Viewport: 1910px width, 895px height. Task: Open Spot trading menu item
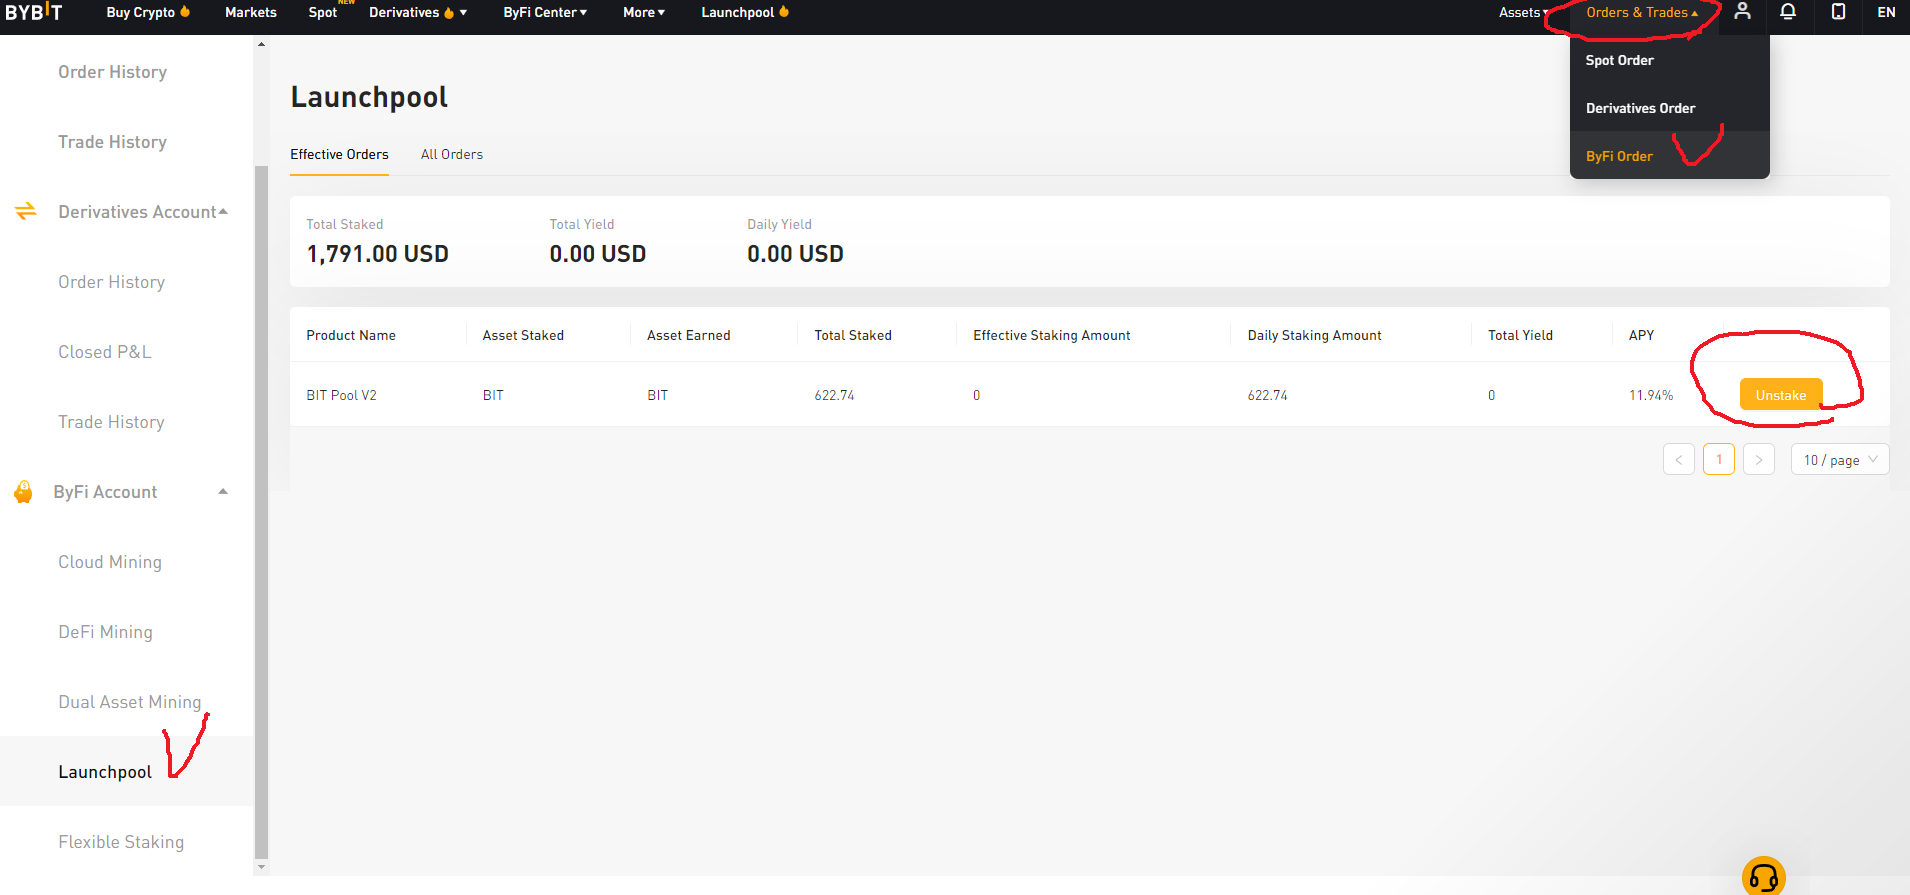pos(322,12)
